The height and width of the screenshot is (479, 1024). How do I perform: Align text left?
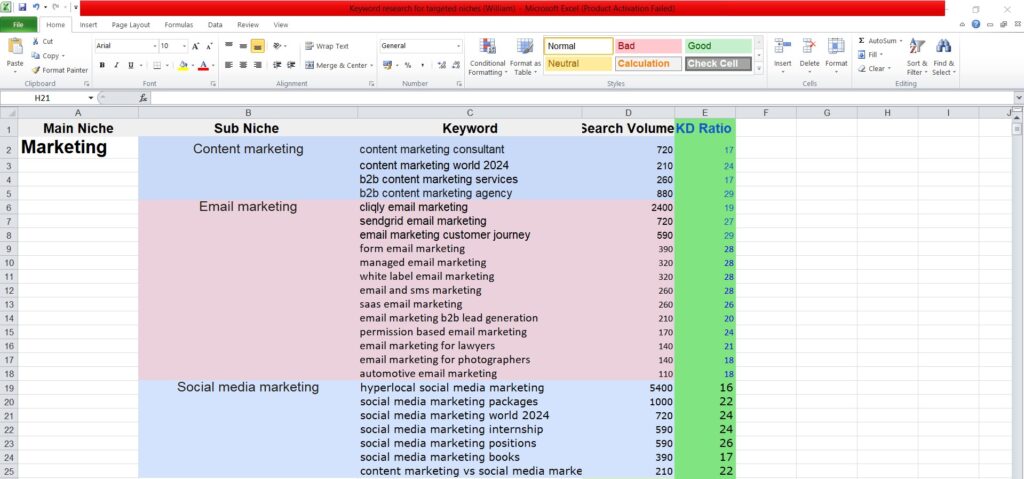[x=229, y=65]
